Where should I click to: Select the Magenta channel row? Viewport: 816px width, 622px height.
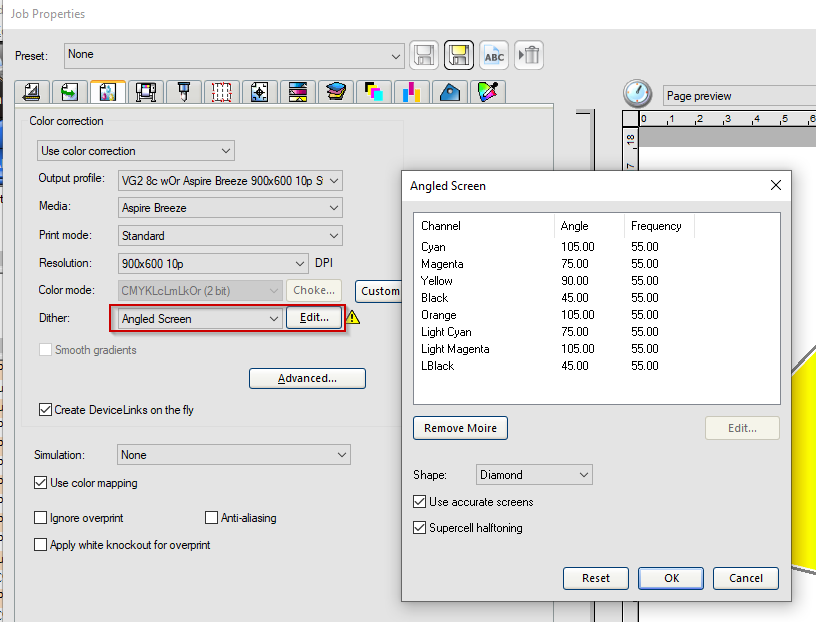[596, 264]
